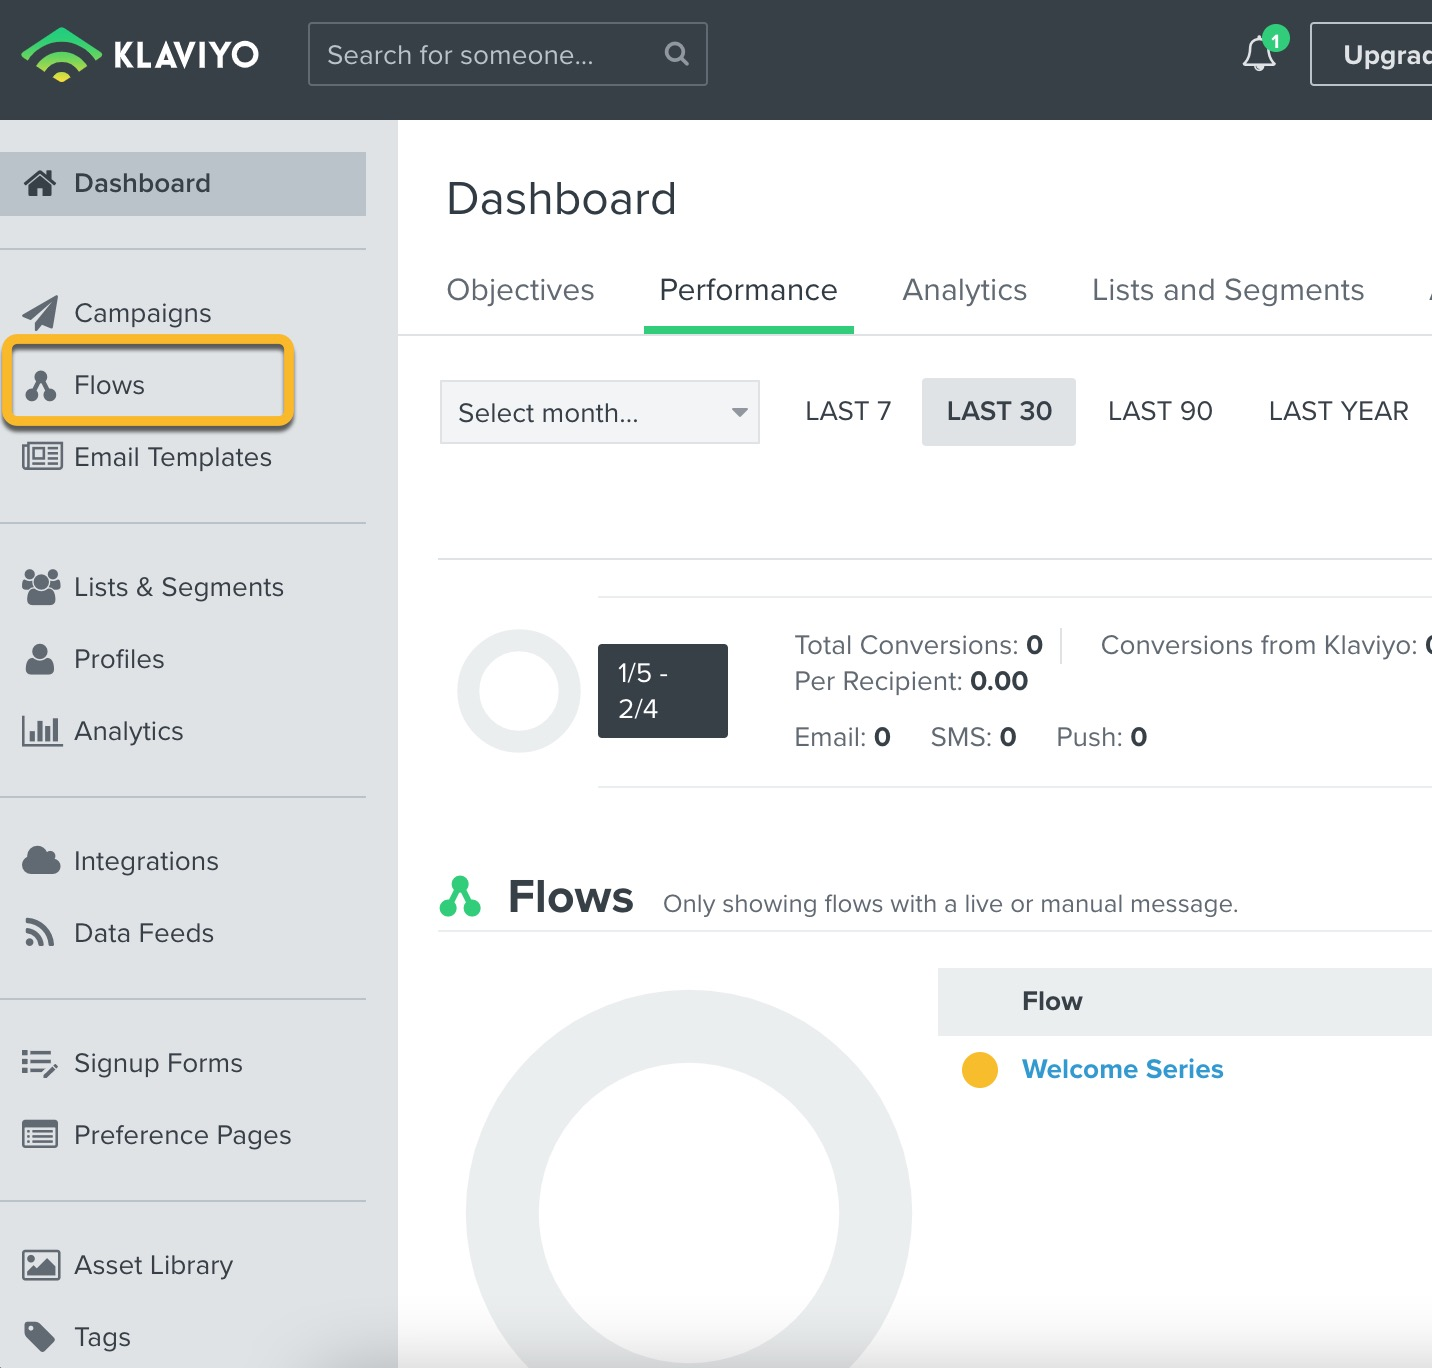Viewport: 1432px width, 1368px height.
Task: Click the Signup Forms icon
Action: [40, 1063]
